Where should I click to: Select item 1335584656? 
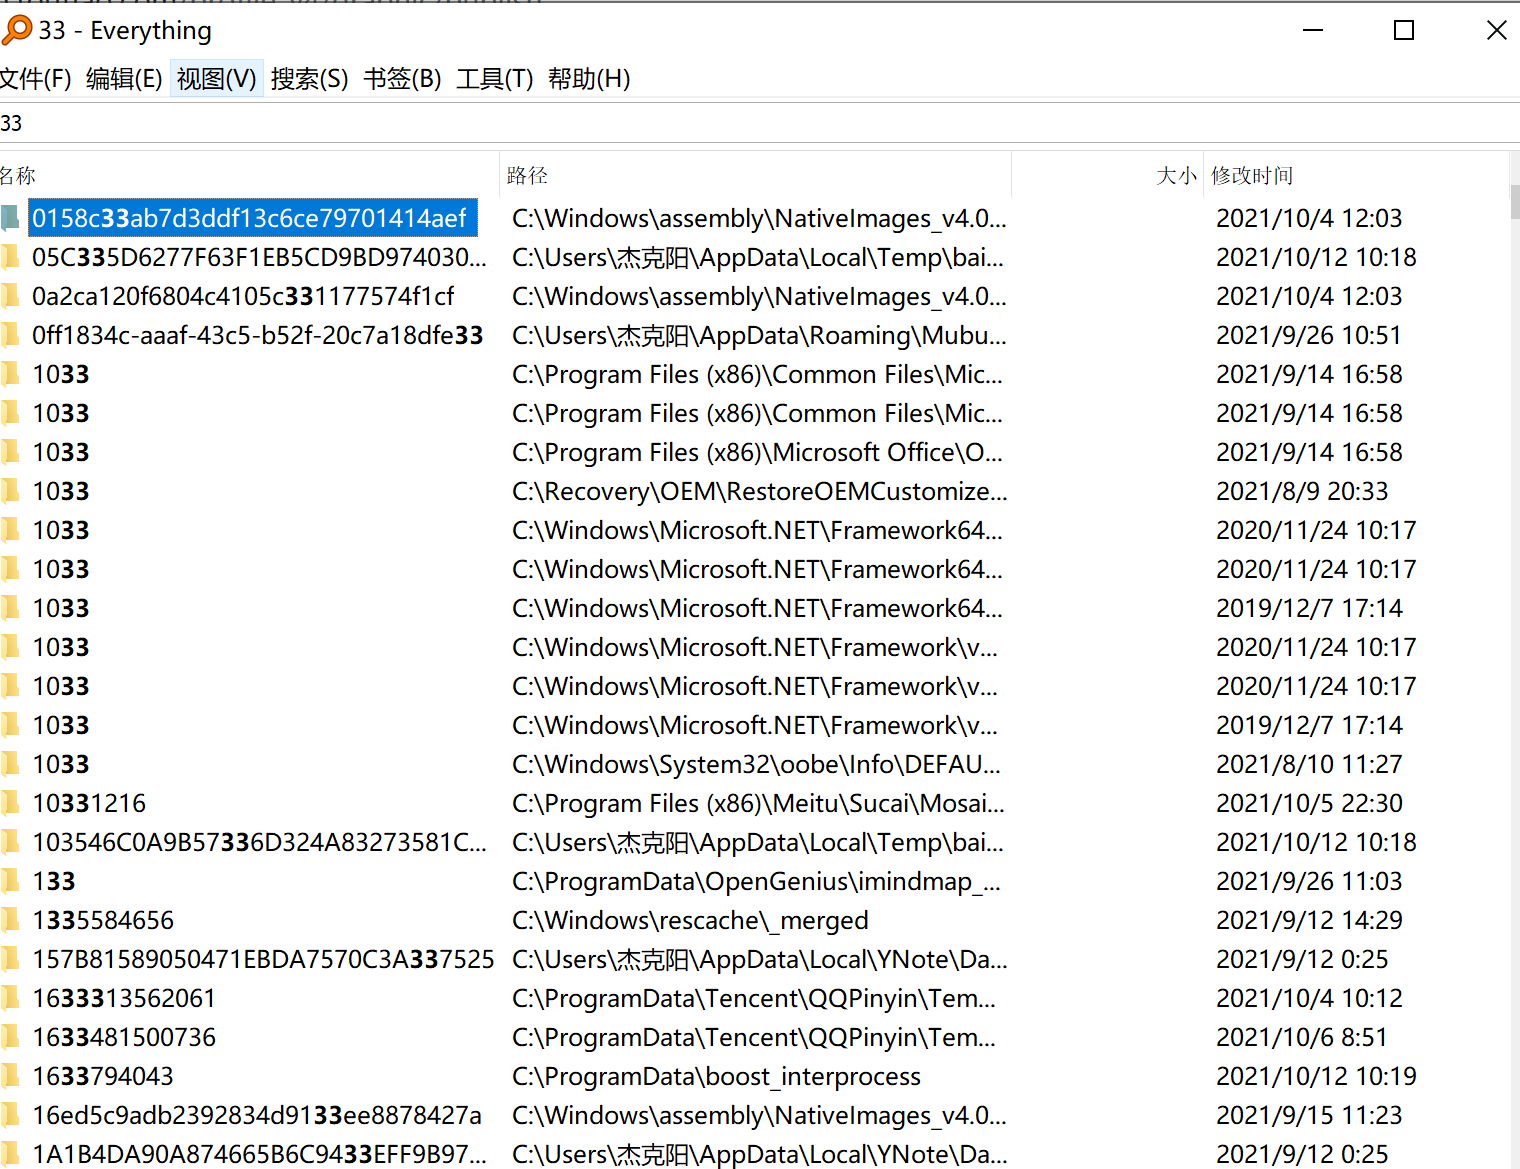(103, 920)
